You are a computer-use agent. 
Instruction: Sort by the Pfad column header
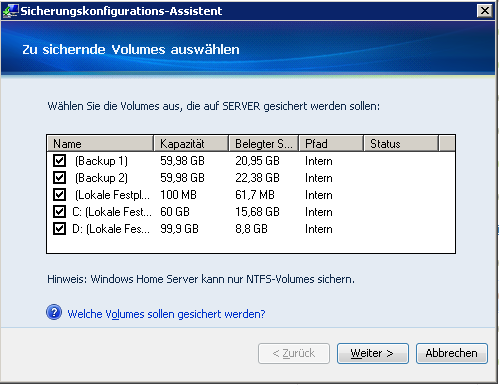pyautogui.click(x=331, y=144)
